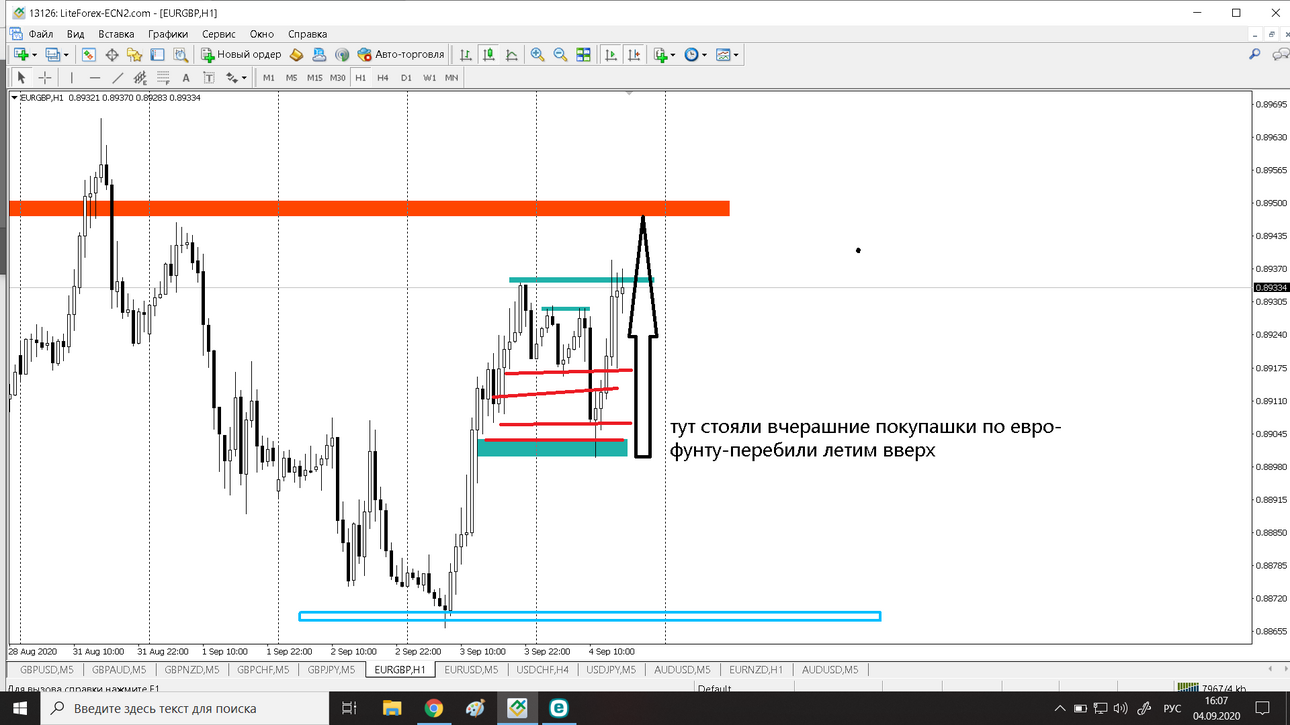The height and width of the screenshot is (725, 1290).
Task: Set timeframe to H4
Action: [x=383, y=77]
